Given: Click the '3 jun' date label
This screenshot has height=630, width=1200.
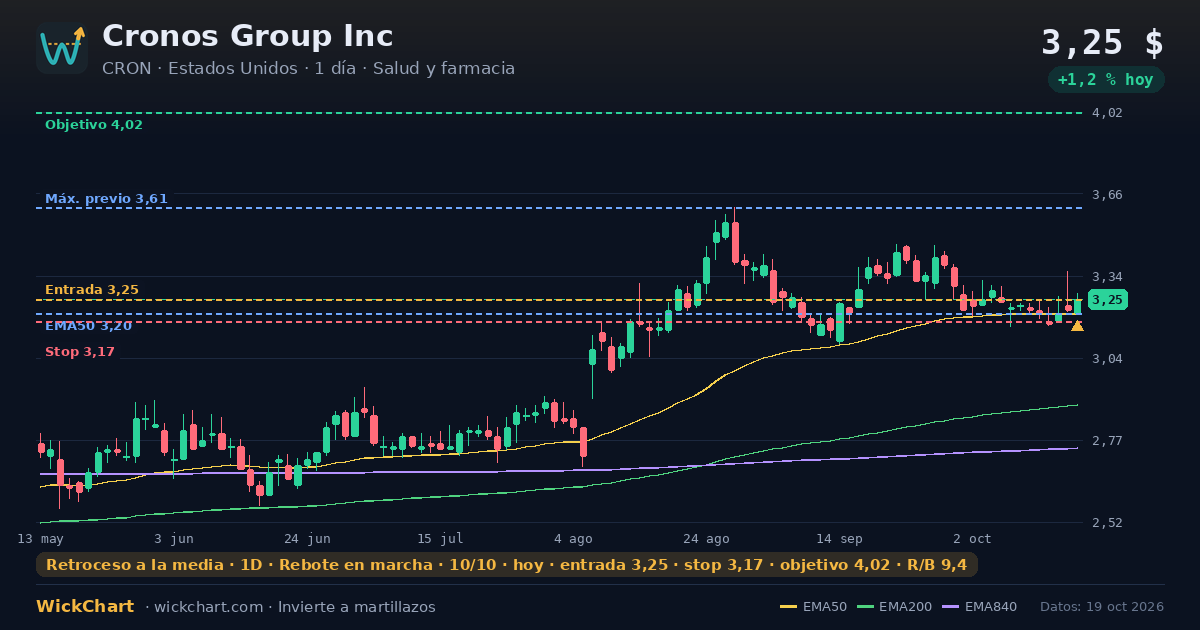Looking at the screenshot, I should (x=174, y=539).
